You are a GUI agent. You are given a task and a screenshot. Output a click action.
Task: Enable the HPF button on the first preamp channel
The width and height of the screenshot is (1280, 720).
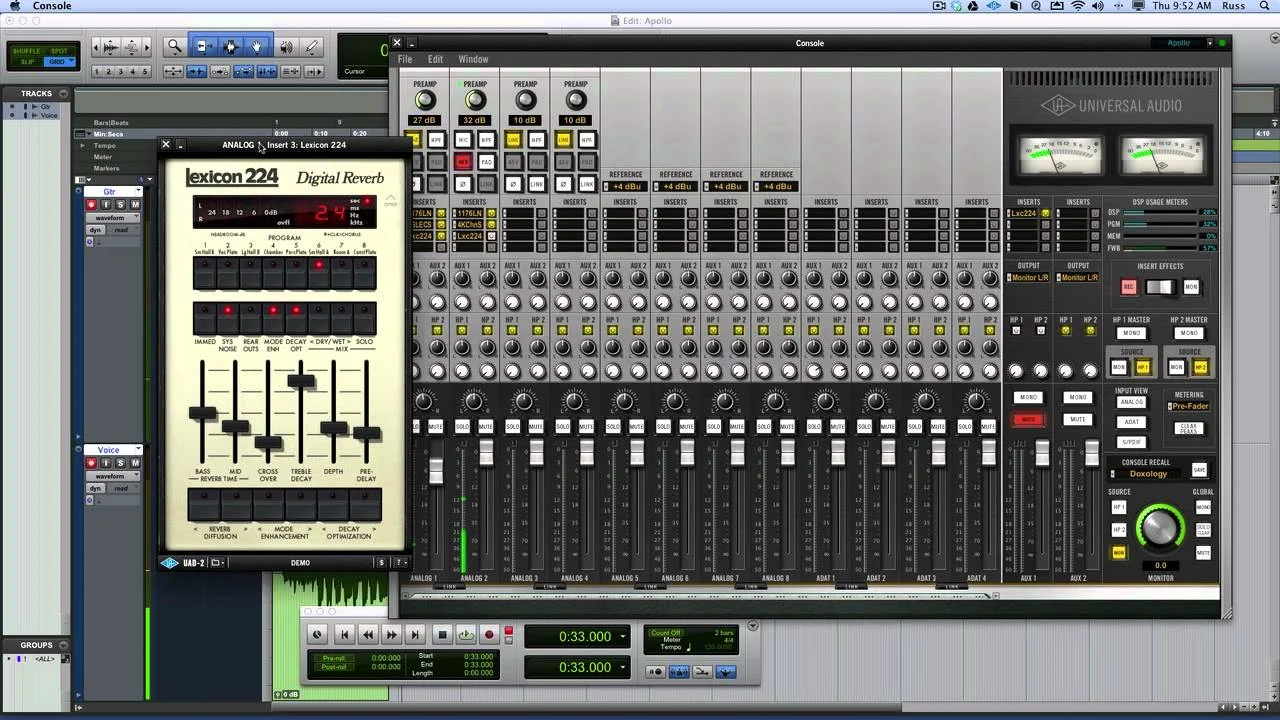click(436, 140)
